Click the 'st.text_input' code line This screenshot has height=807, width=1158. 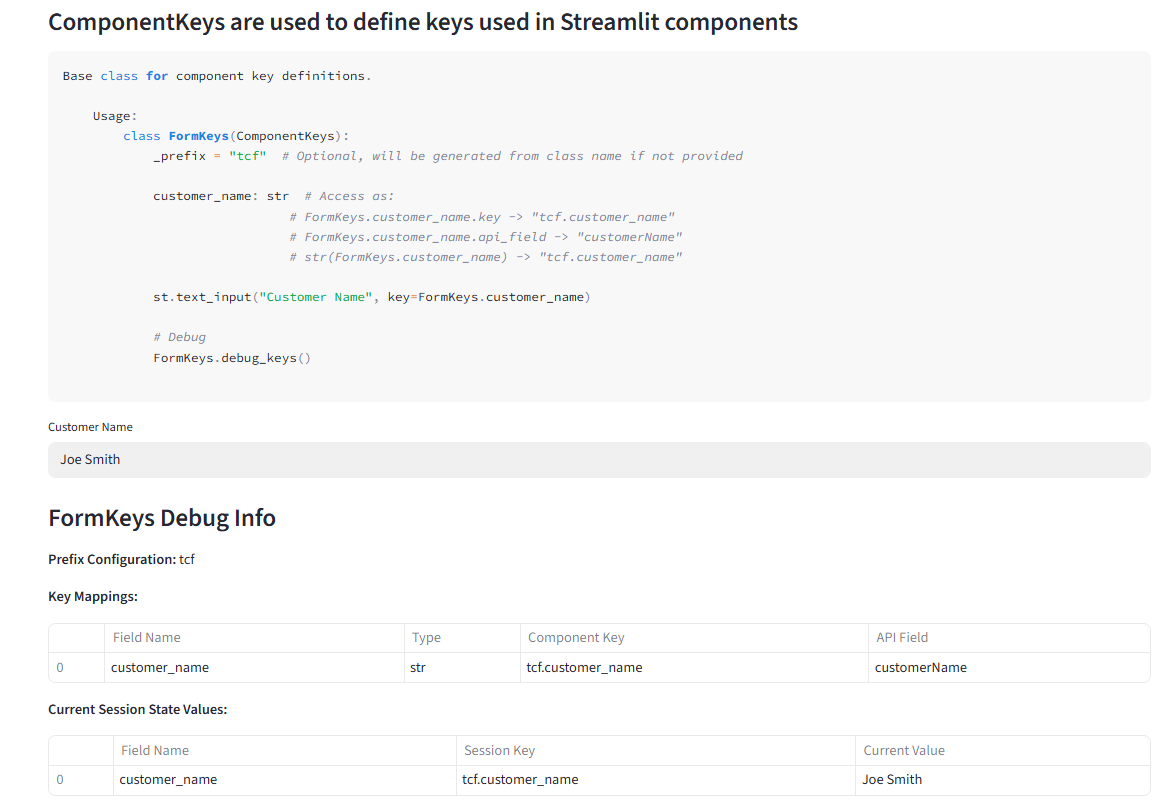pos(372,297)
